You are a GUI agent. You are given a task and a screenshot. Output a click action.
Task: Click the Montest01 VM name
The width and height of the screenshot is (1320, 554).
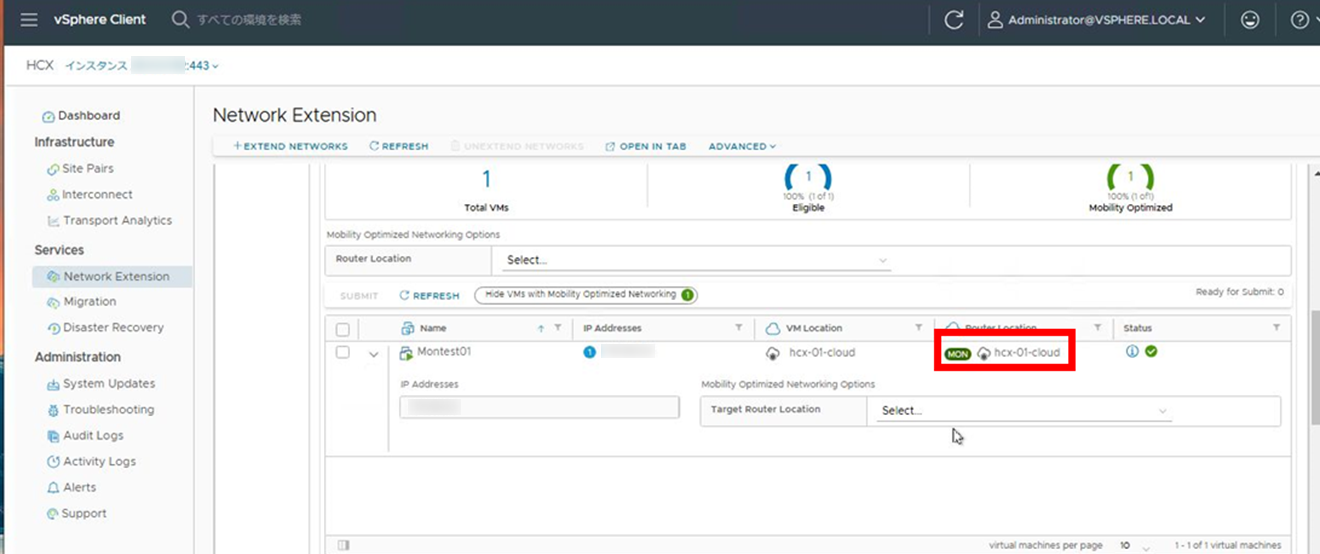point(444,352)
